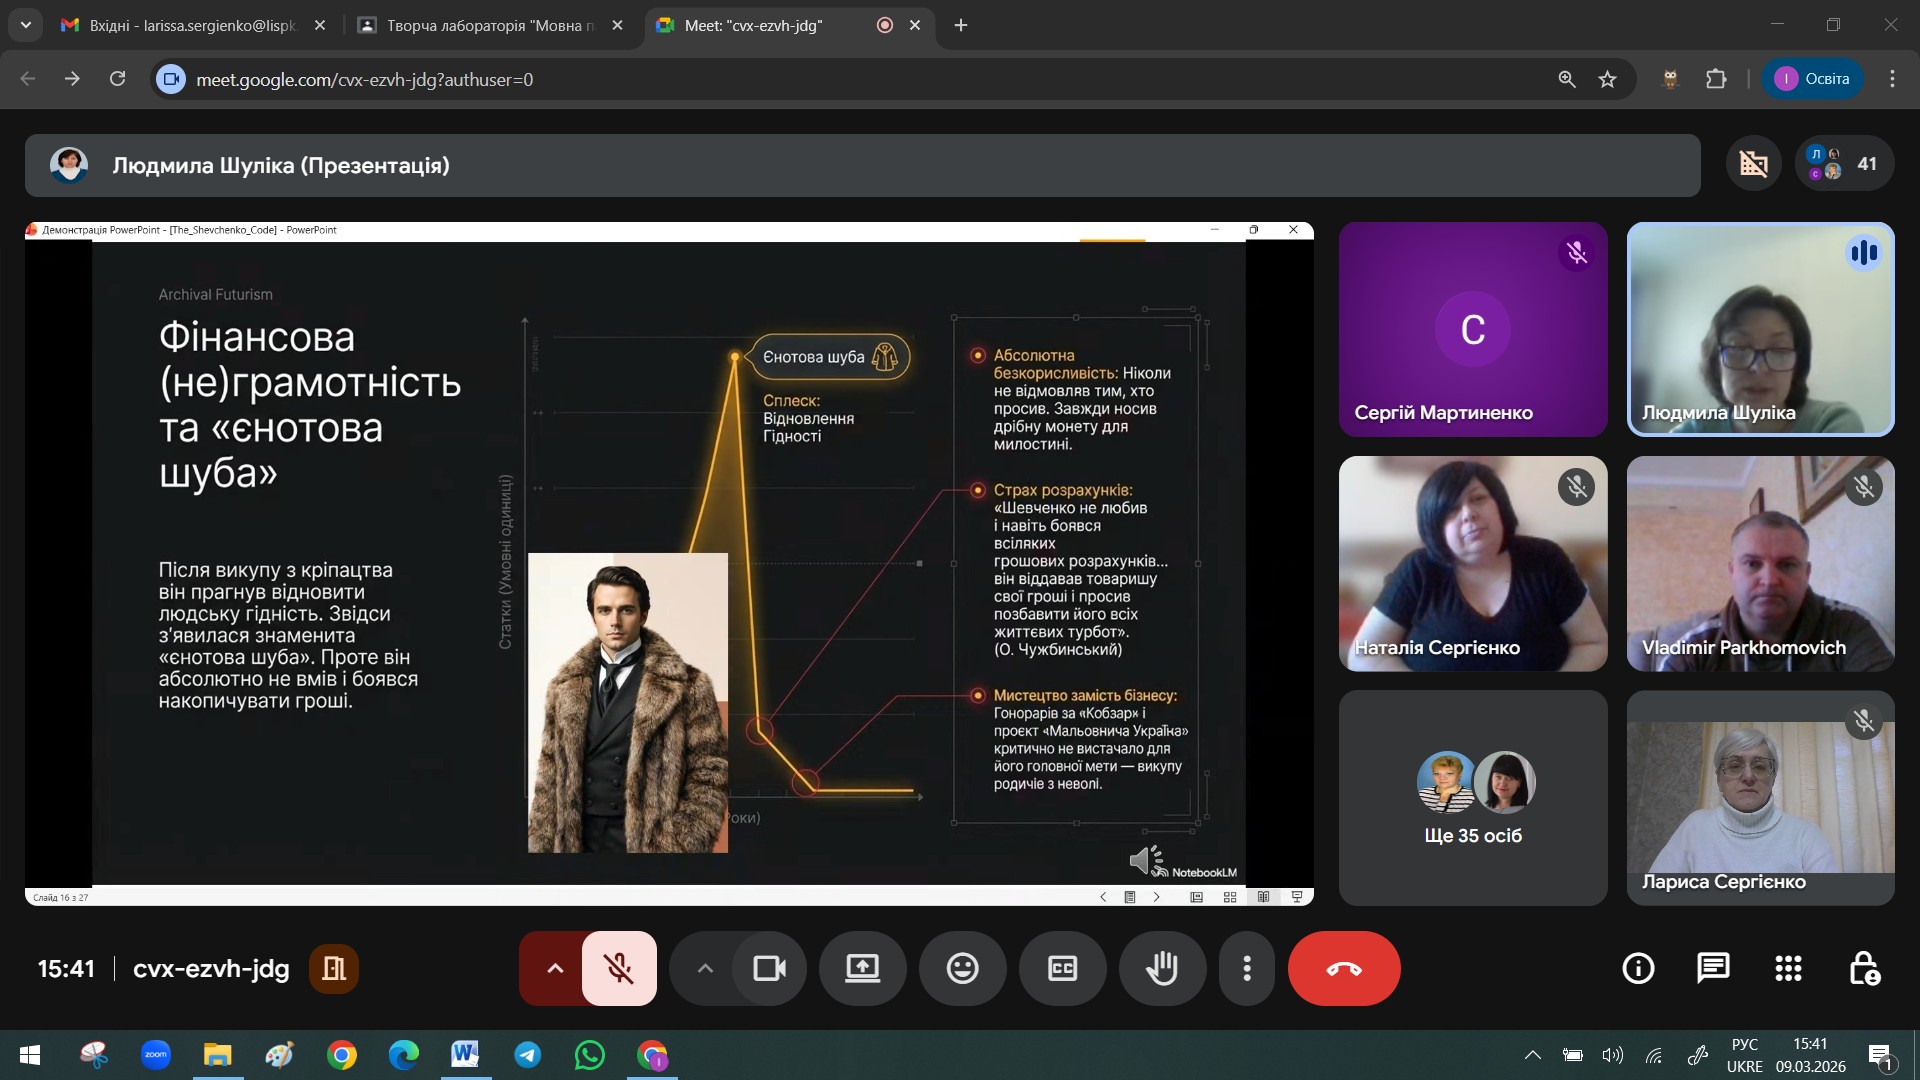
Task: Switch to the Творча лабораторія tab
Action: click(490, 25)
